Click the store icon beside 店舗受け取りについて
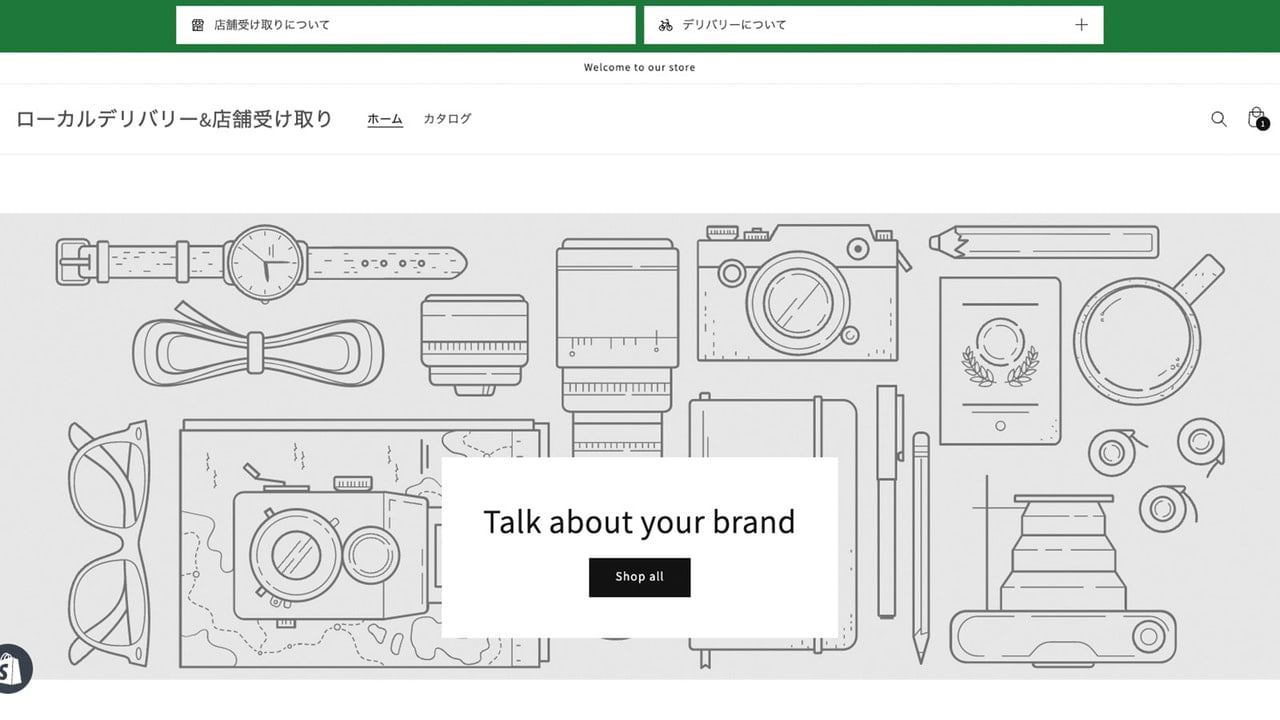The height and width of the screenshot is (720, 1280). pyautogui.click(x=198, y=25)
